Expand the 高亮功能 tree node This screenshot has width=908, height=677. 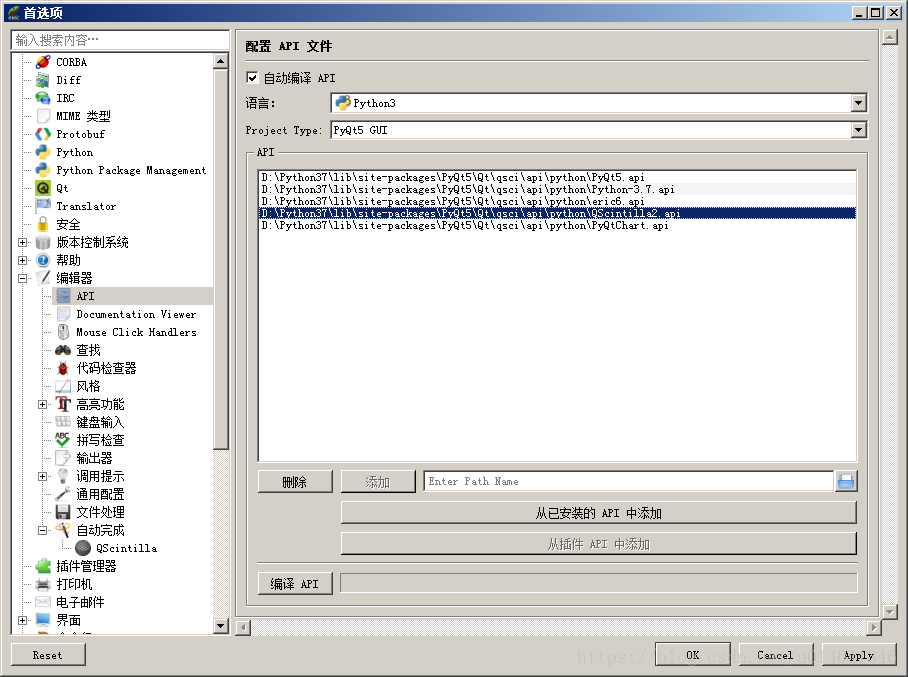(x=42, y=404)
